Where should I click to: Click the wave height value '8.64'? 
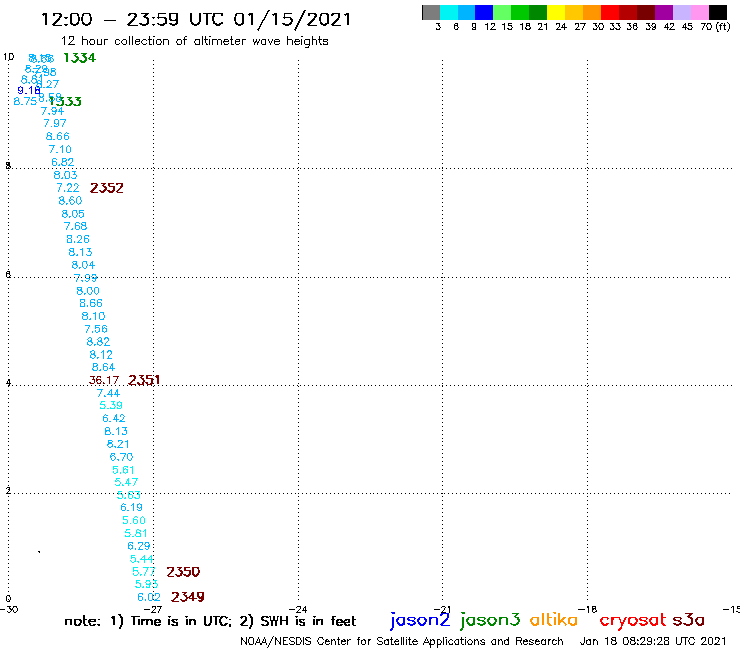pos(103,367)
